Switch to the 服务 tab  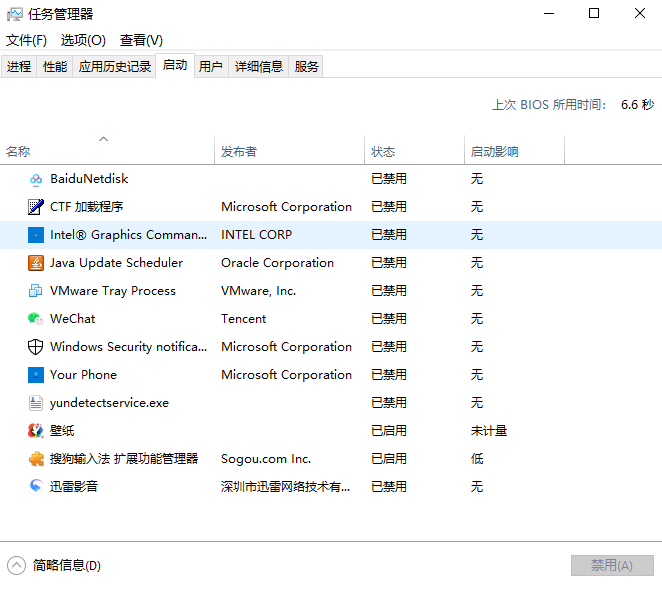(307, 66)
